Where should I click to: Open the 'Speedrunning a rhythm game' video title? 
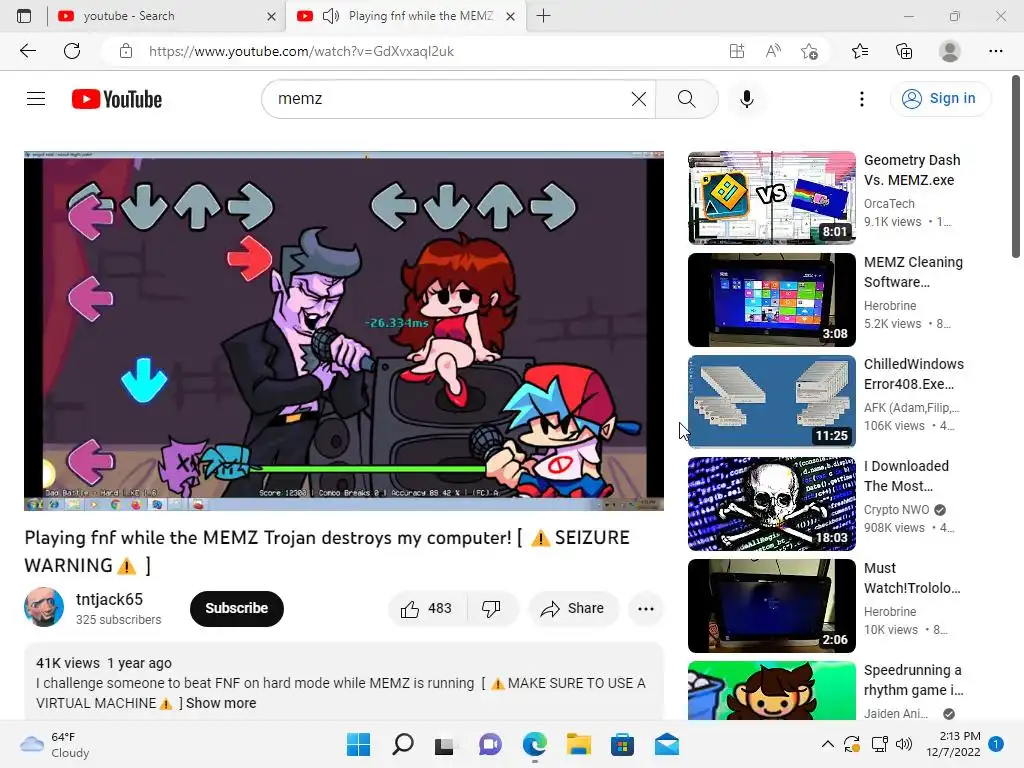913,680
